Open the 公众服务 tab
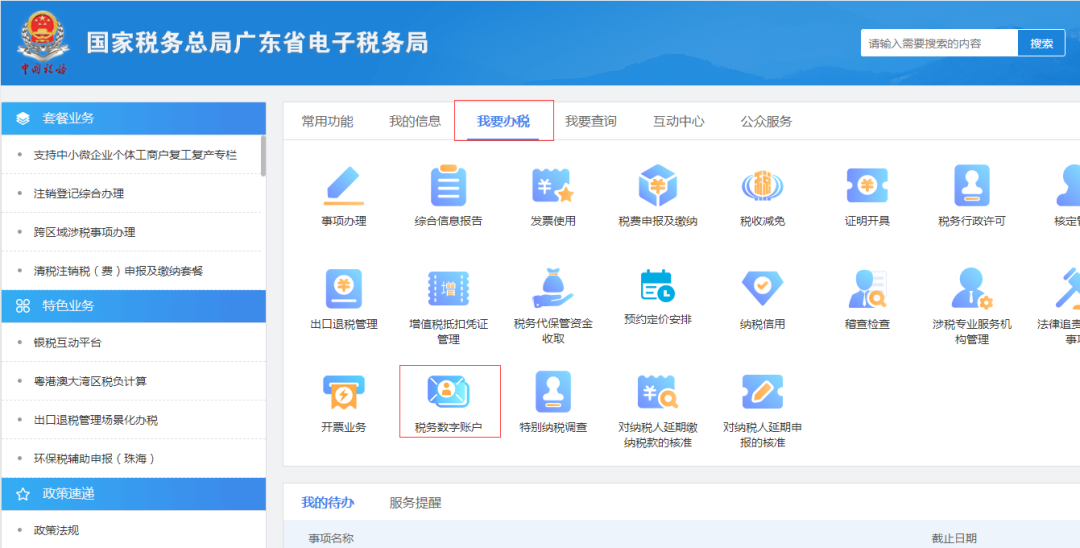Screen dimensions: 1080x548 pos(766,122)
